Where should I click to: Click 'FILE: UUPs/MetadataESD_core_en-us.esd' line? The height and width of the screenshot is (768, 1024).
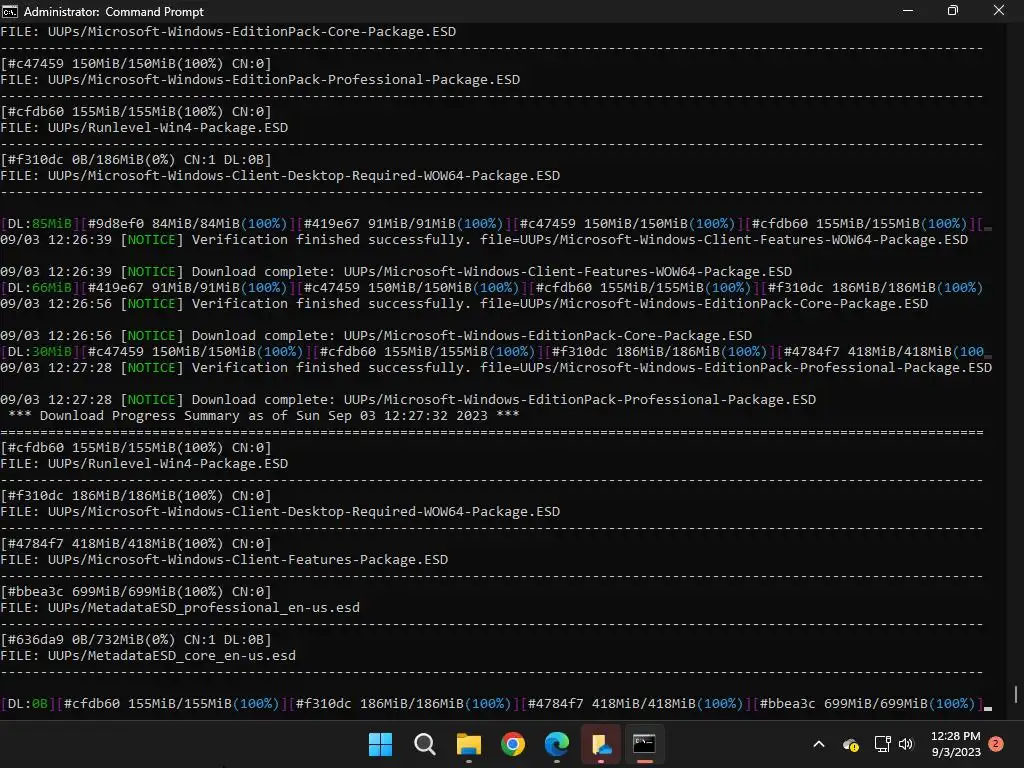[x=148, y=656]
